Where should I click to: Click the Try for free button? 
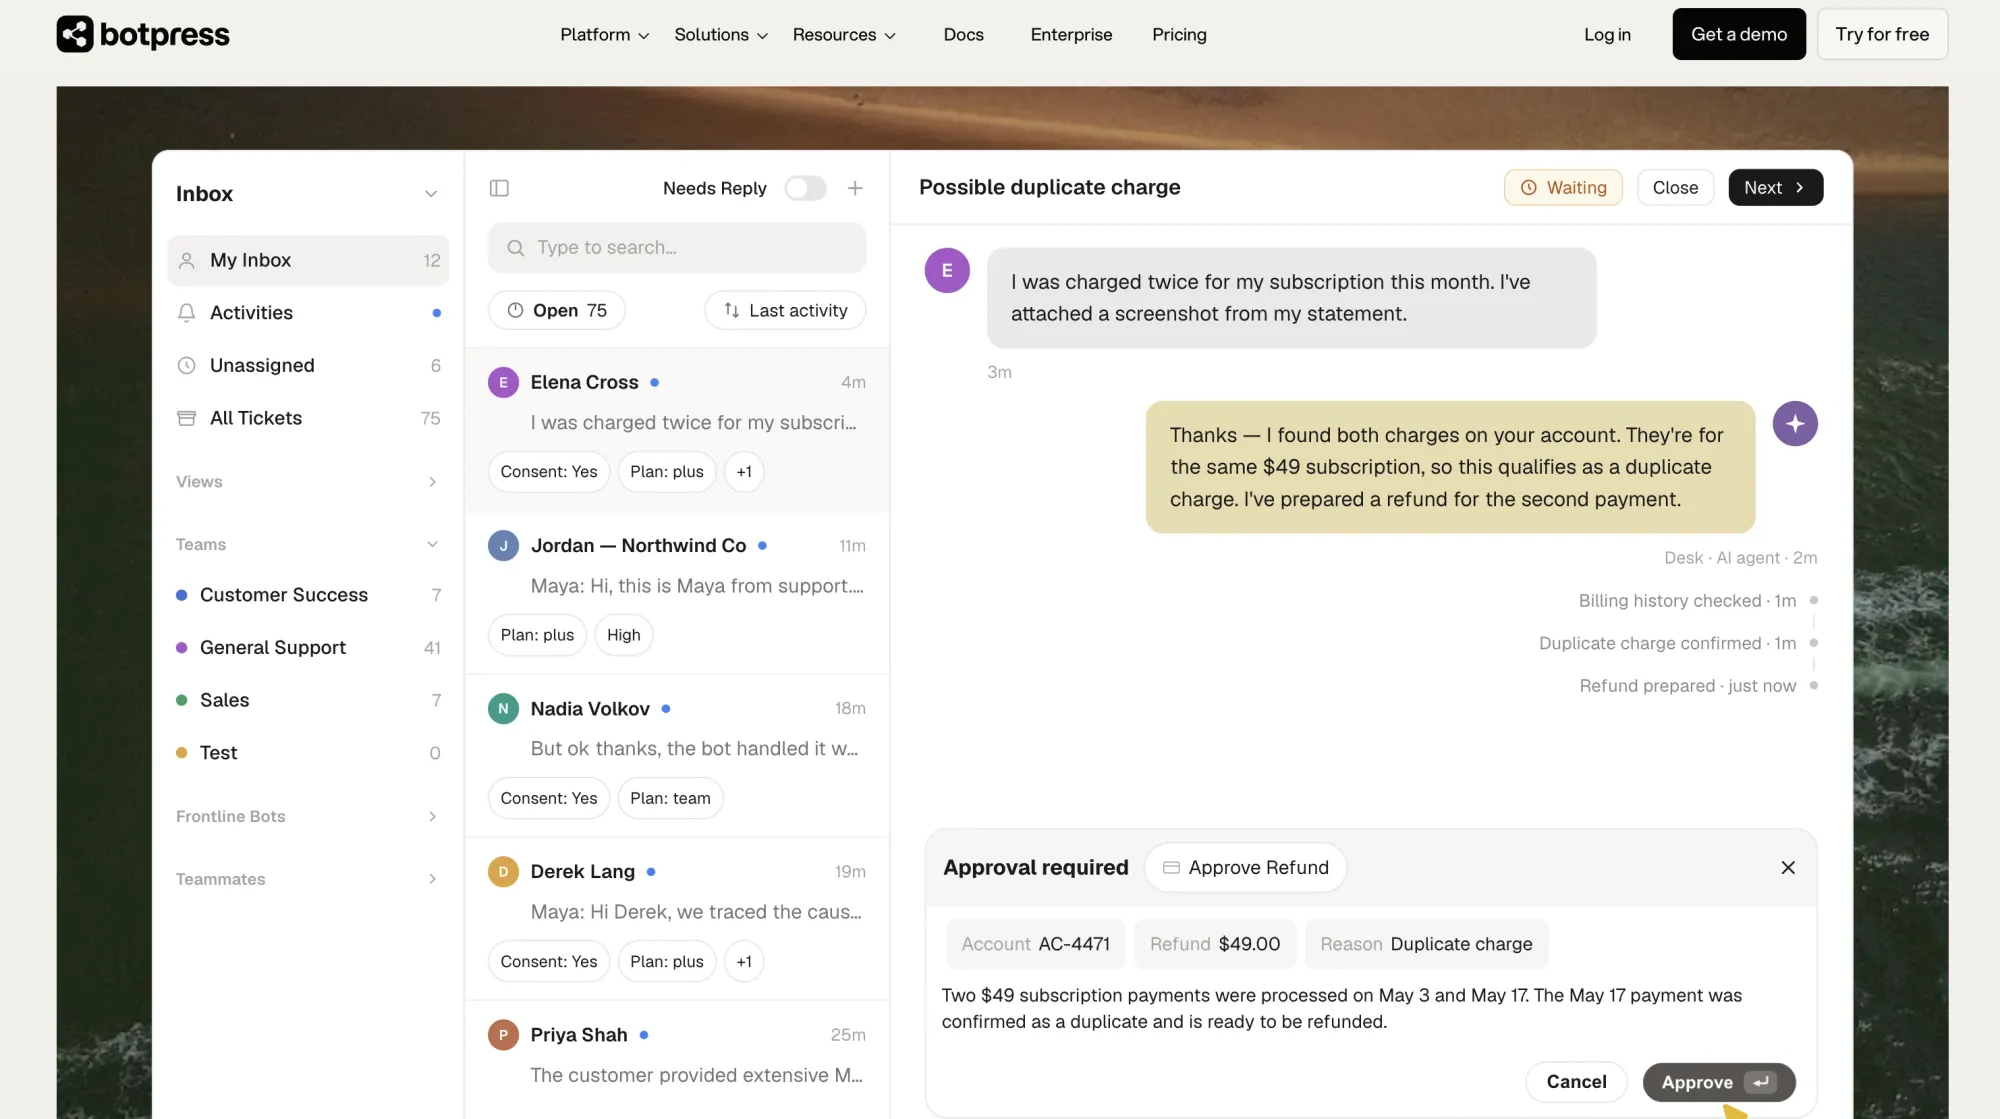(1882, 34)
